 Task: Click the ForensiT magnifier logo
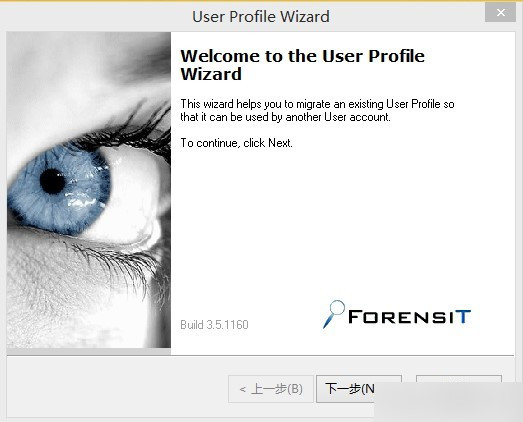point(397,315)
